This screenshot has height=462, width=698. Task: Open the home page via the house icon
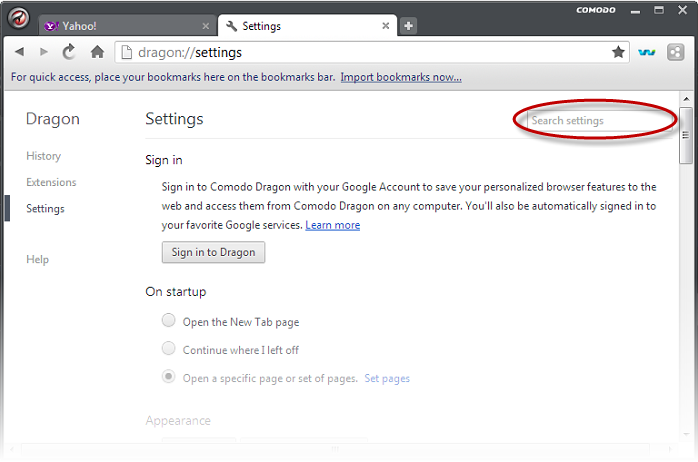(97, 52)
